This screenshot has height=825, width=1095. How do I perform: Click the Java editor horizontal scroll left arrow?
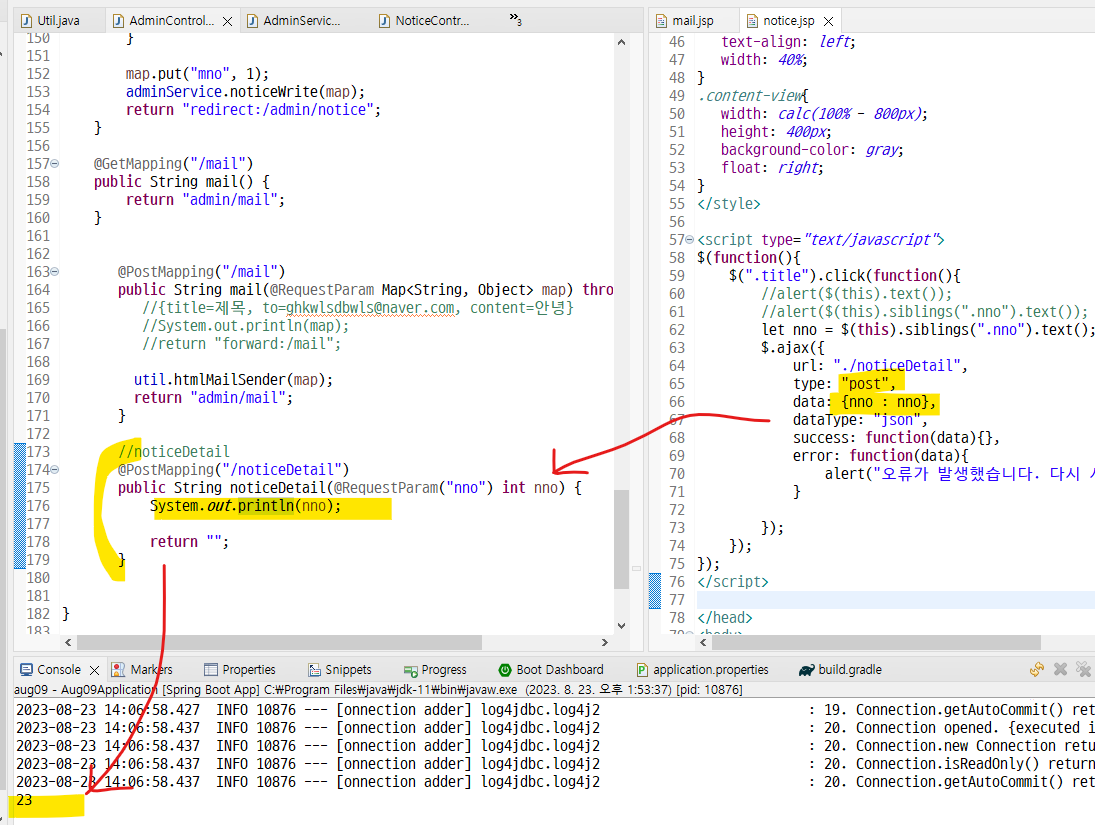68,642
